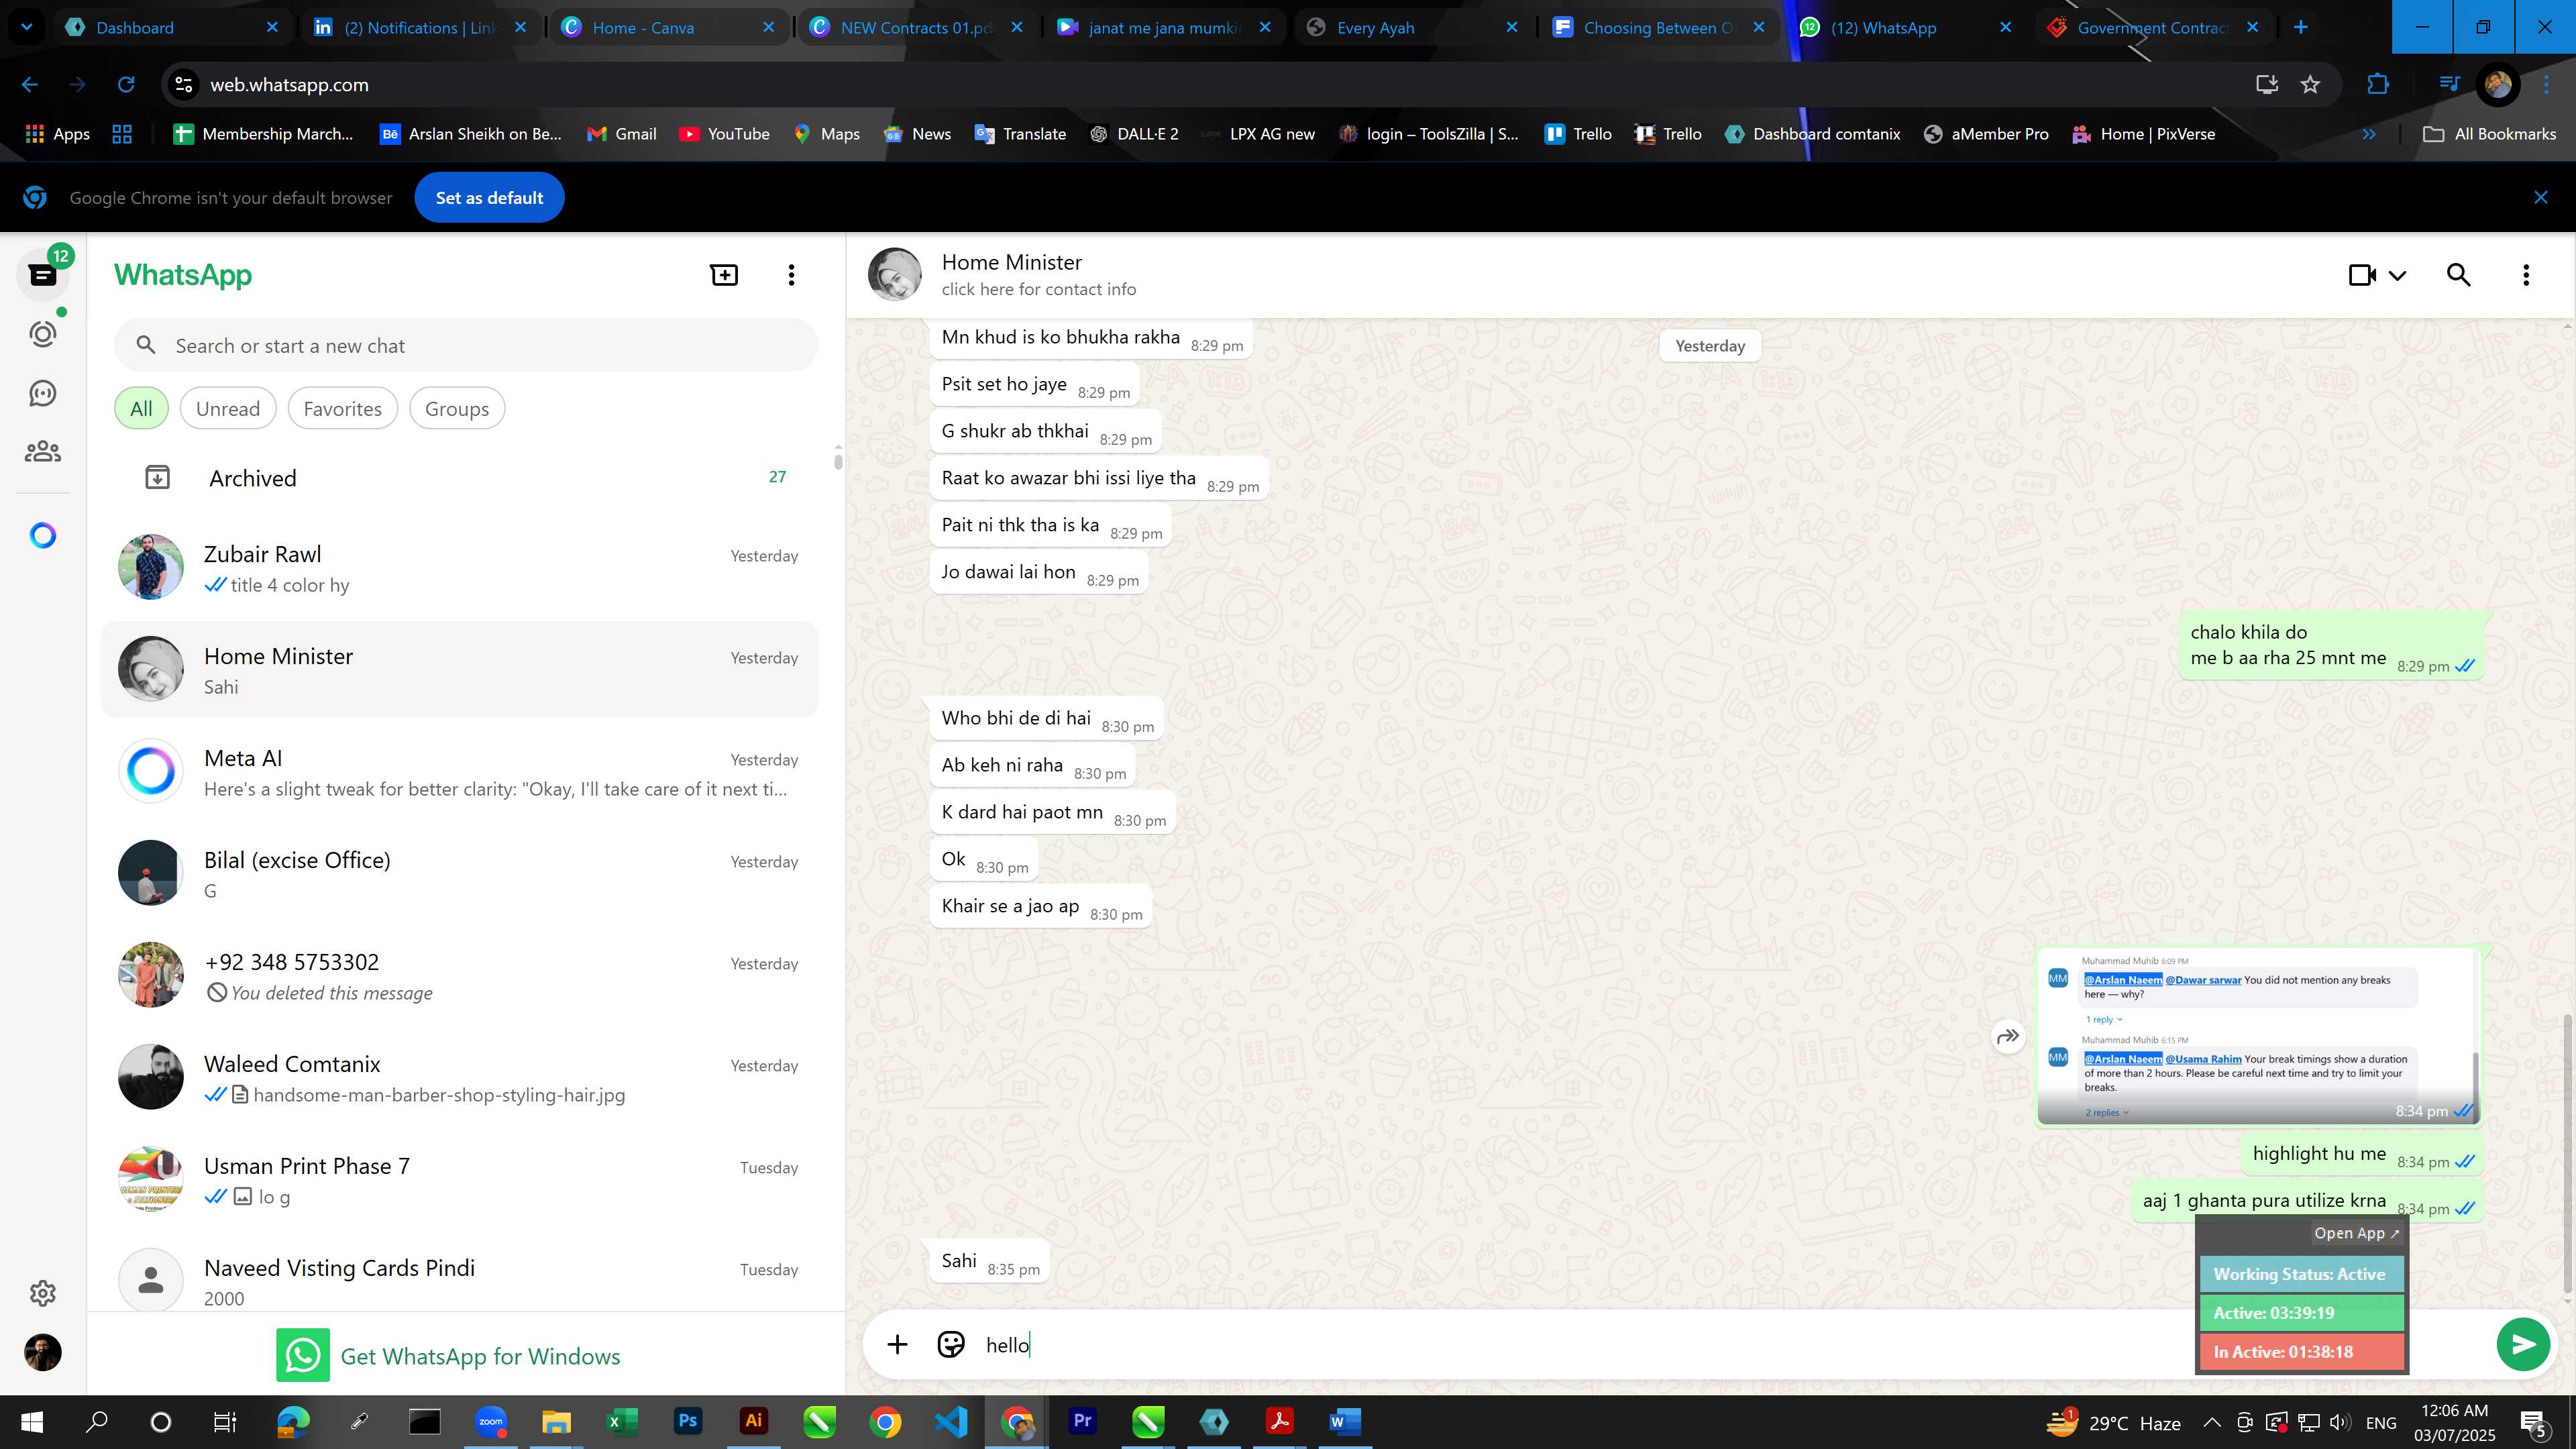Switch to the Home - Canva tab
2576x1449 pixels.
pyautogui.click(x=667, y=28)
